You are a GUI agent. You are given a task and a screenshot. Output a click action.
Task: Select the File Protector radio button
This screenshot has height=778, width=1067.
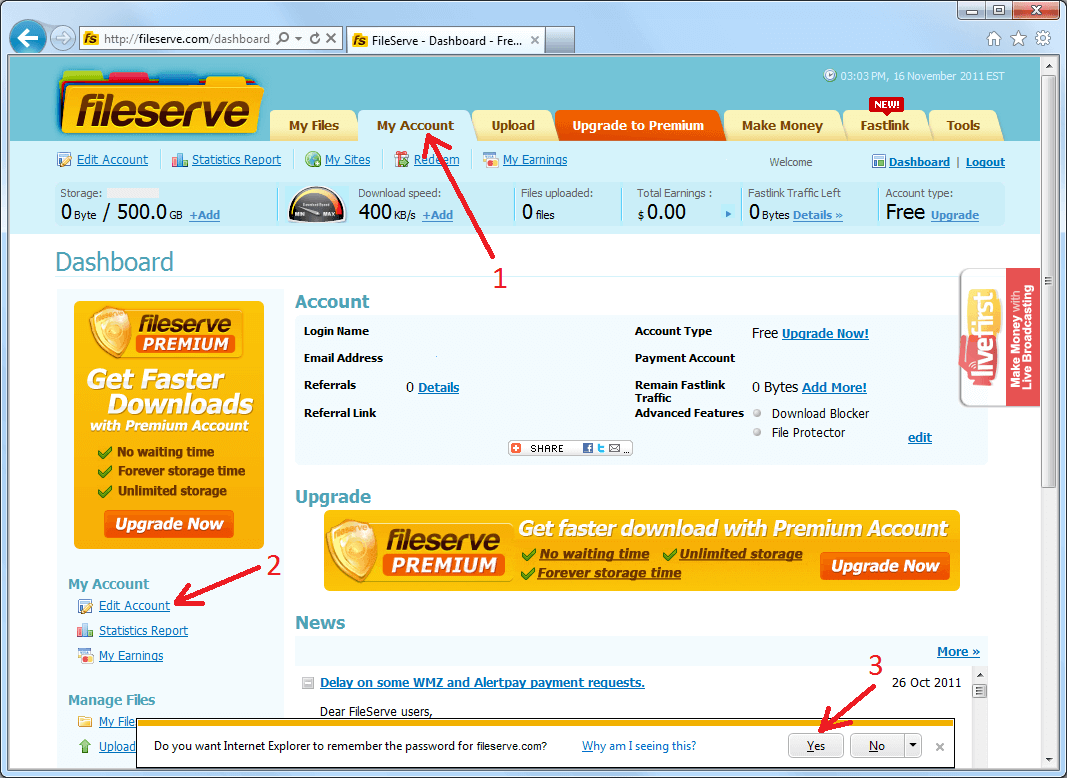point(757,432)
